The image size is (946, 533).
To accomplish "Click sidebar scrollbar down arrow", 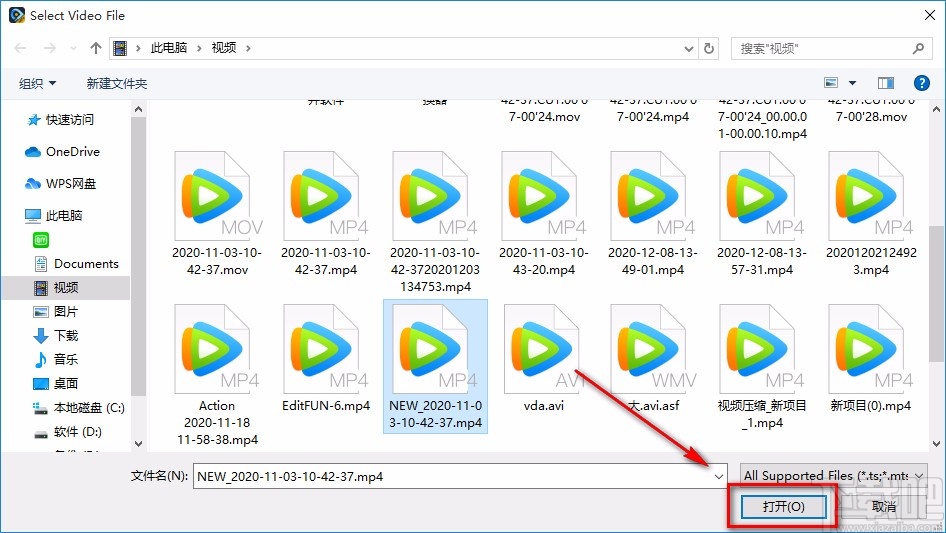I will [x=138, y=444].
